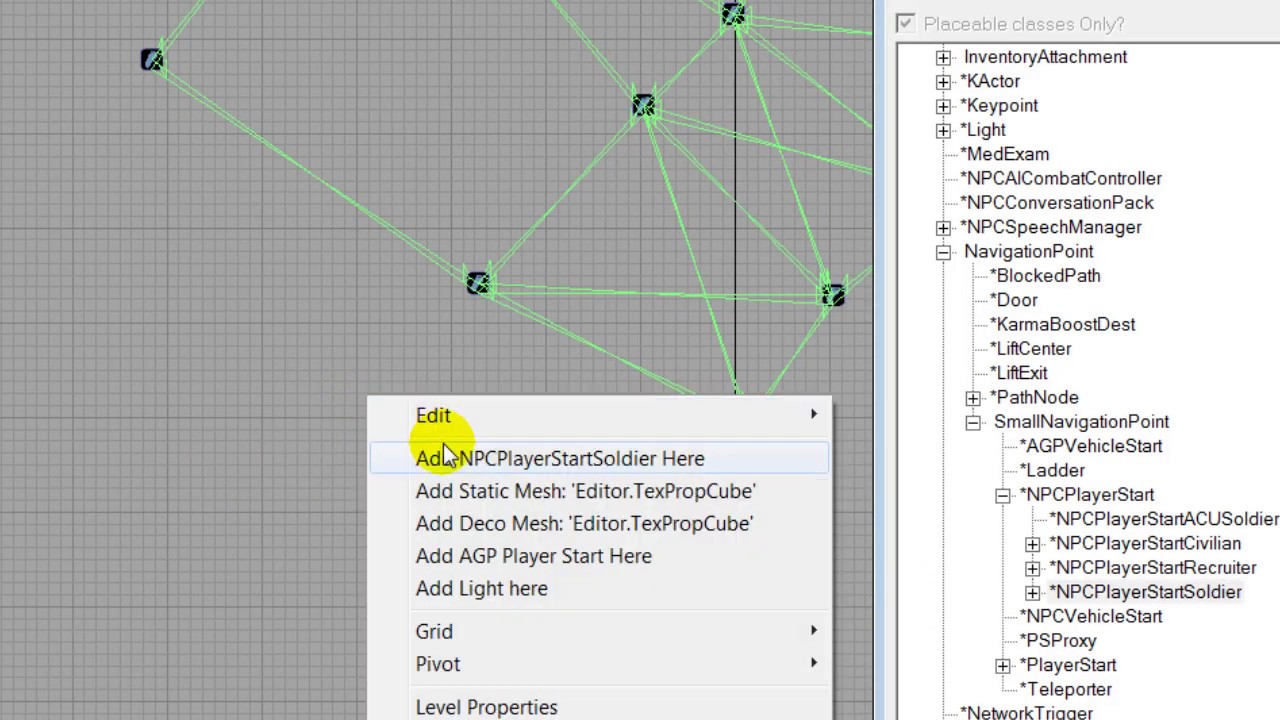Select the *LiftCenter class
This screenshot has width=1280, height=720.
pyautogui.click(x=1030, y=349)
